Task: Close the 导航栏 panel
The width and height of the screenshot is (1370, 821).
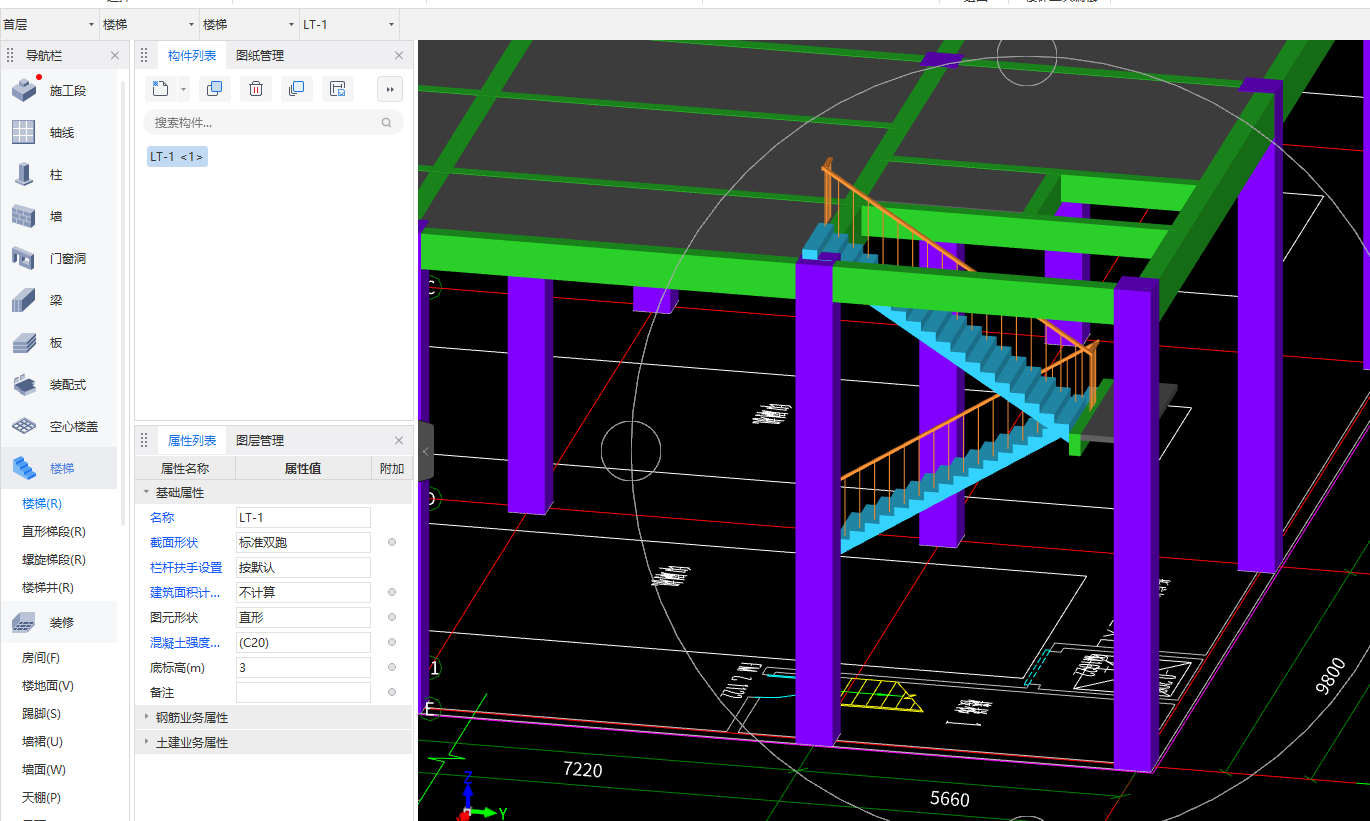Action: click(x=115, y=56)
